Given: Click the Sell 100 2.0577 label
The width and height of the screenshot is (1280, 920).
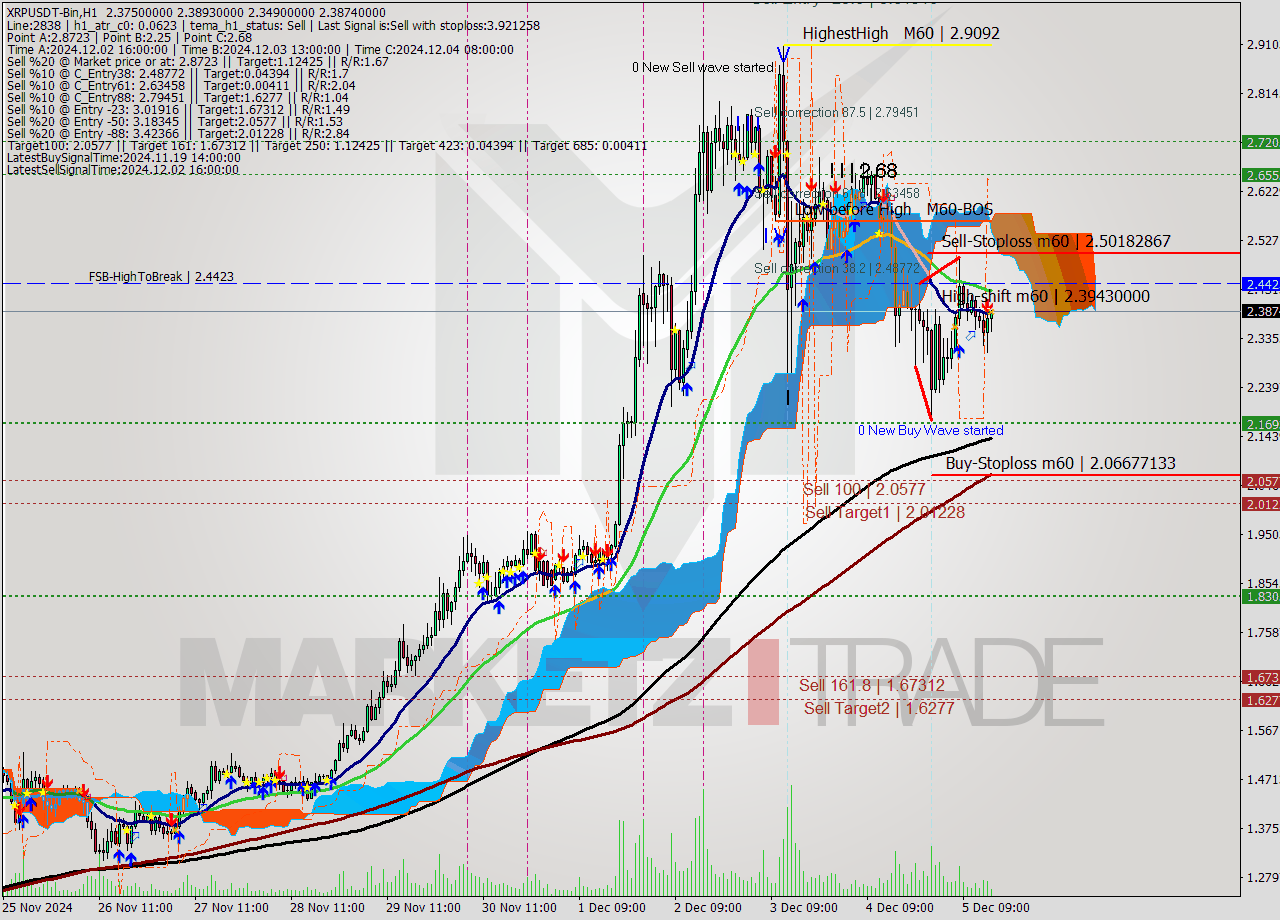Looking at the screenshot, I should click(x=864, y=489).
